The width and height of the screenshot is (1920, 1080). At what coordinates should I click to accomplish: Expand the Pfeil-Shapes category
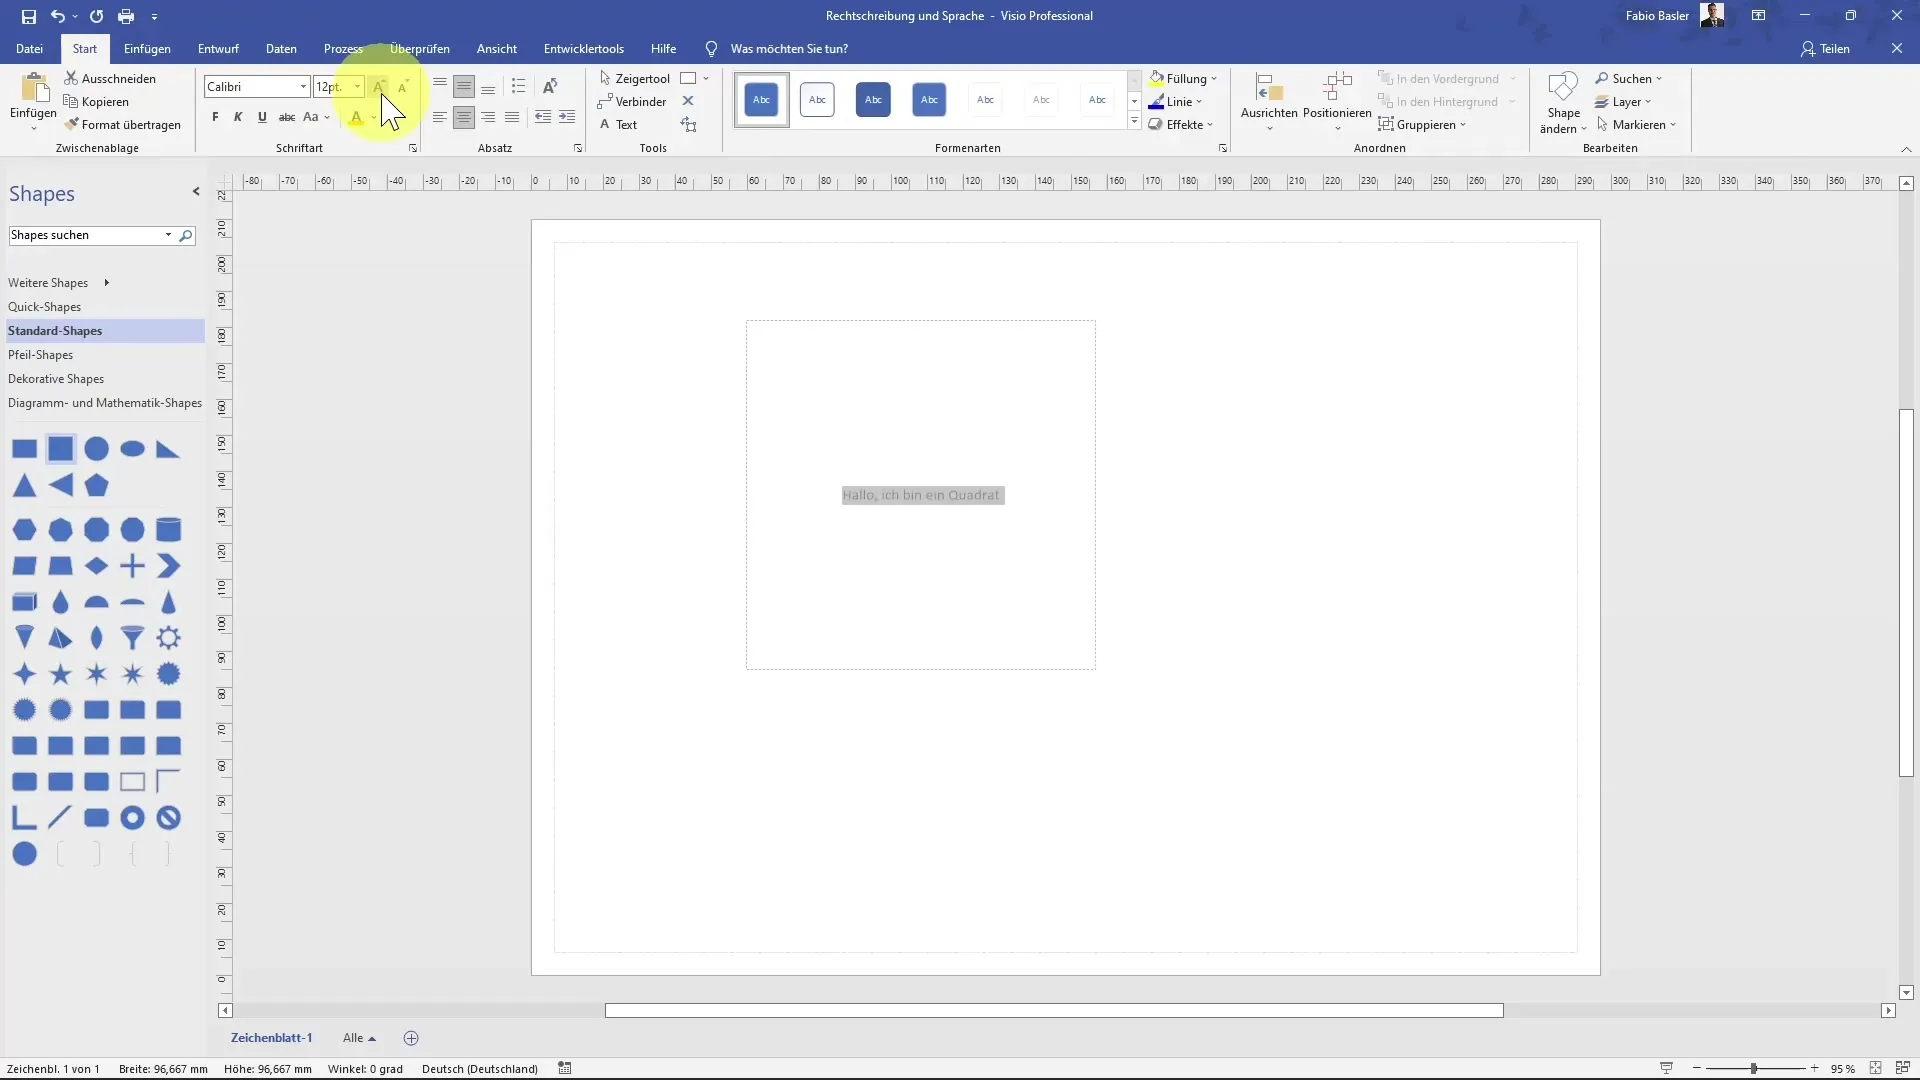pyautogui.click(x=40, y=355)
